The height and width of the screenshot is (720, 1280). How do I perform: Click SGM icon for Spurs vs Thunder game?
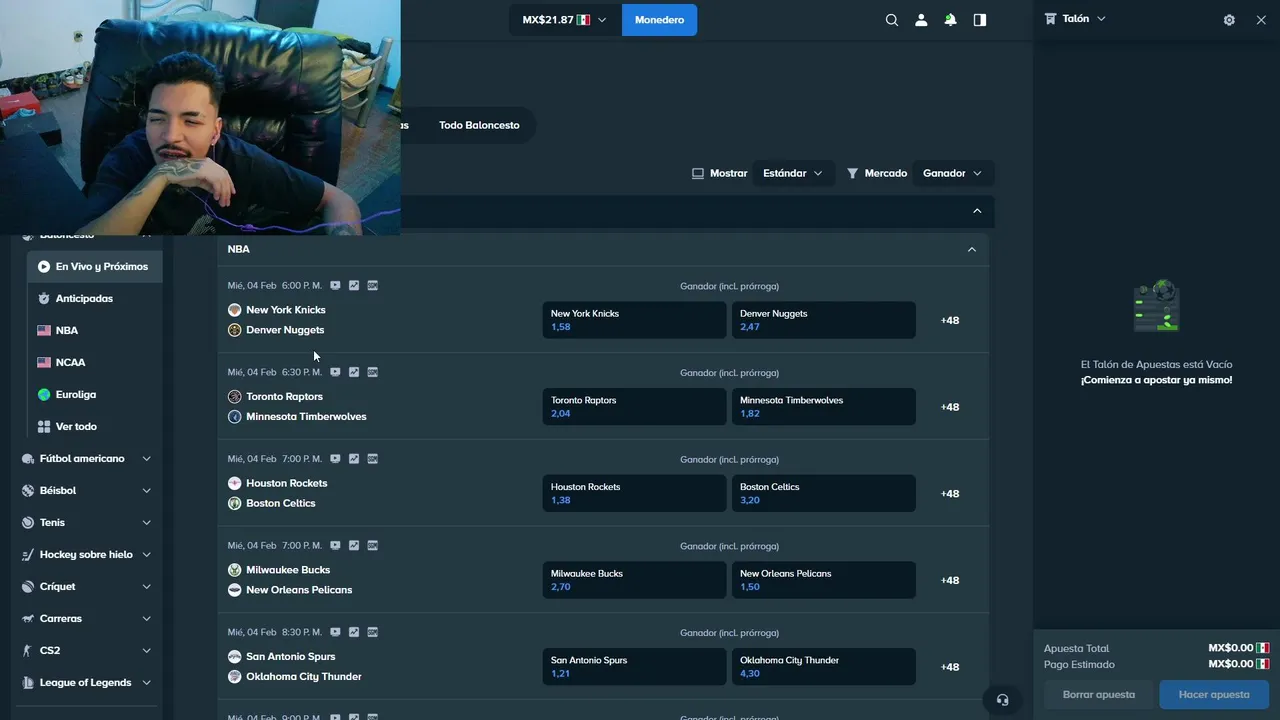point(373,632)
